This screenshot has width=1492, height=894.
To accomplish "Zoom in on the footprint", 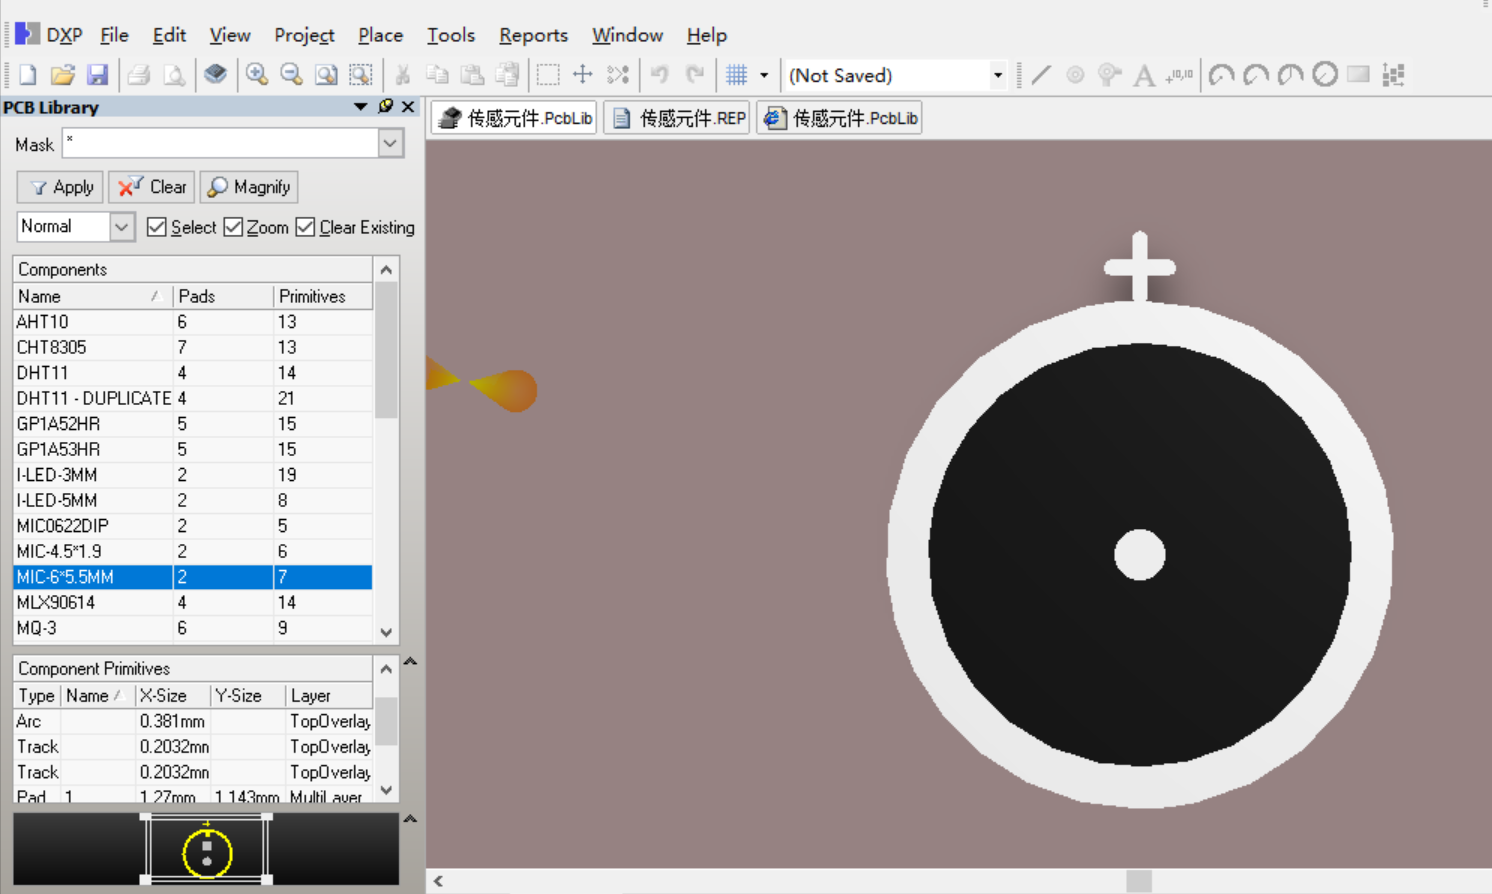I will [x=257, y=75].
